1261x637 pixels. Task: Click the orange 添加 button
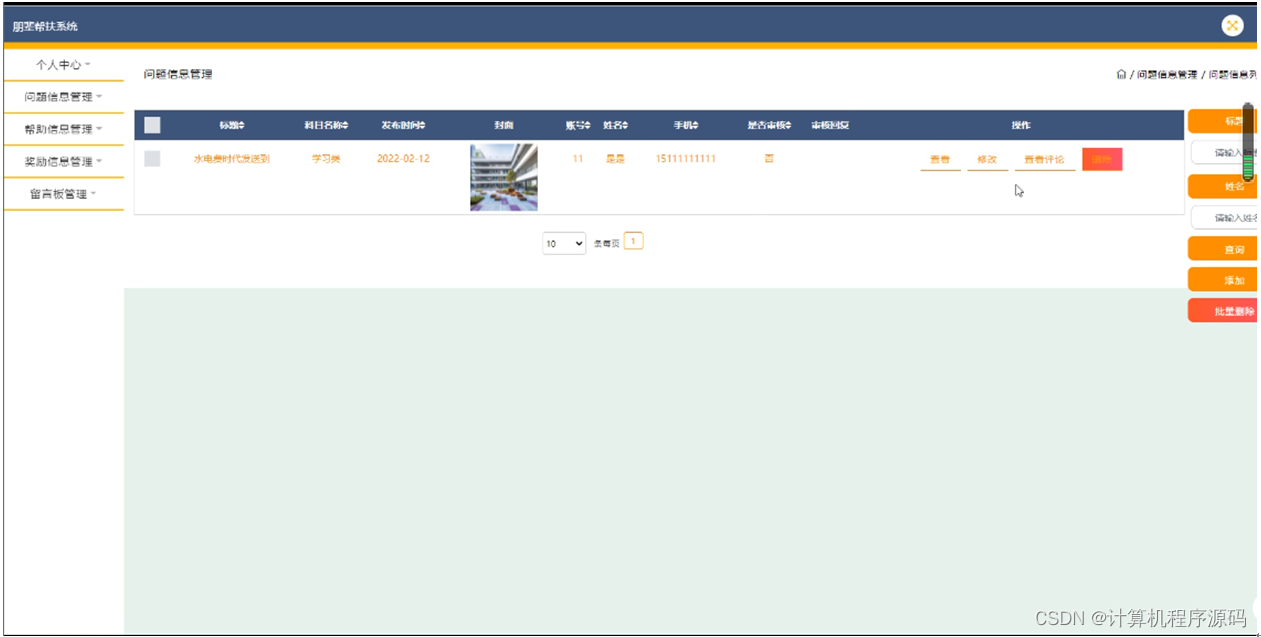click(x=1222, y=280)
